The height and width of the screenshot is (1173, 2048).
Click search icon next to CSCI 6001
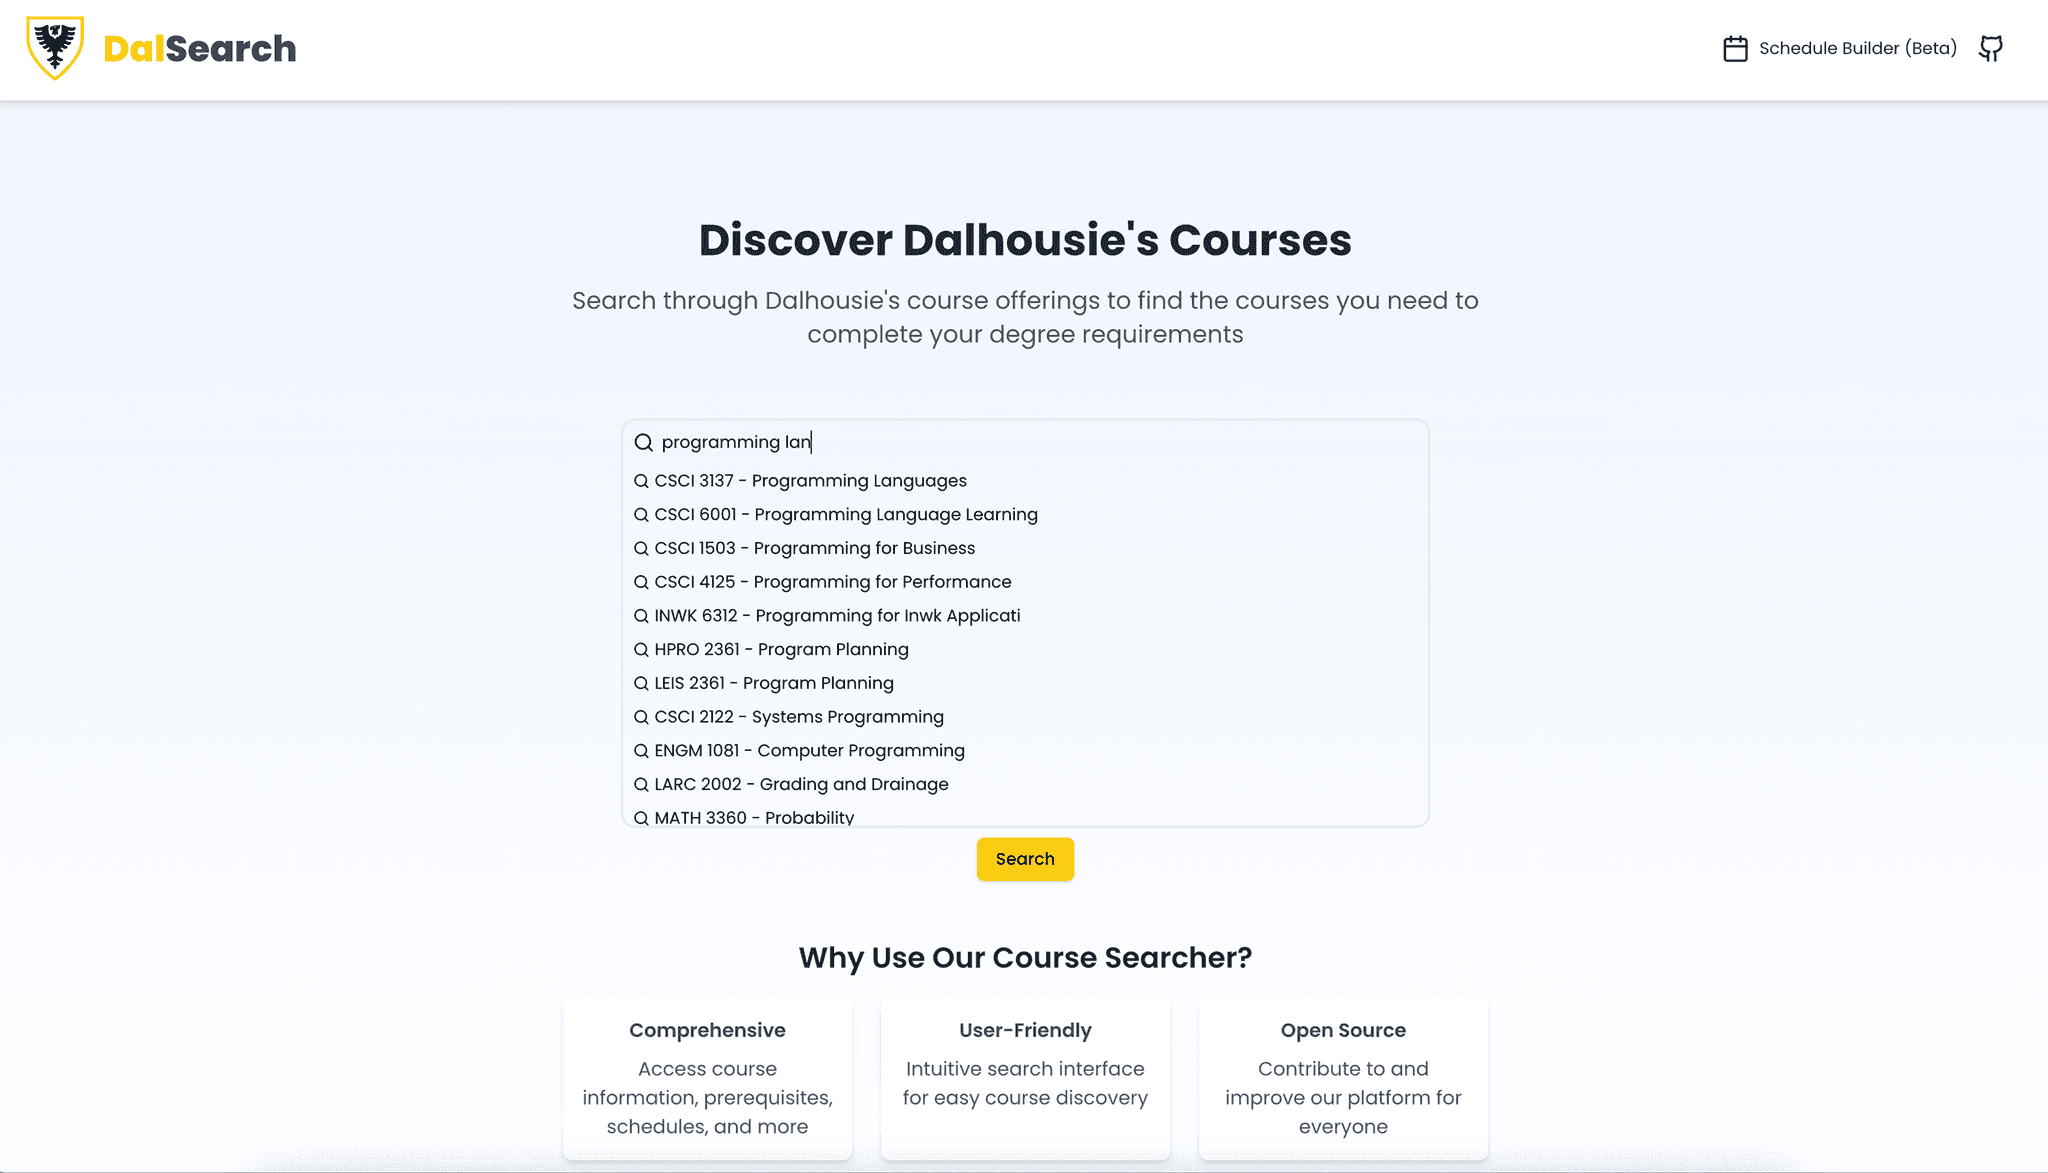point(641,515)
